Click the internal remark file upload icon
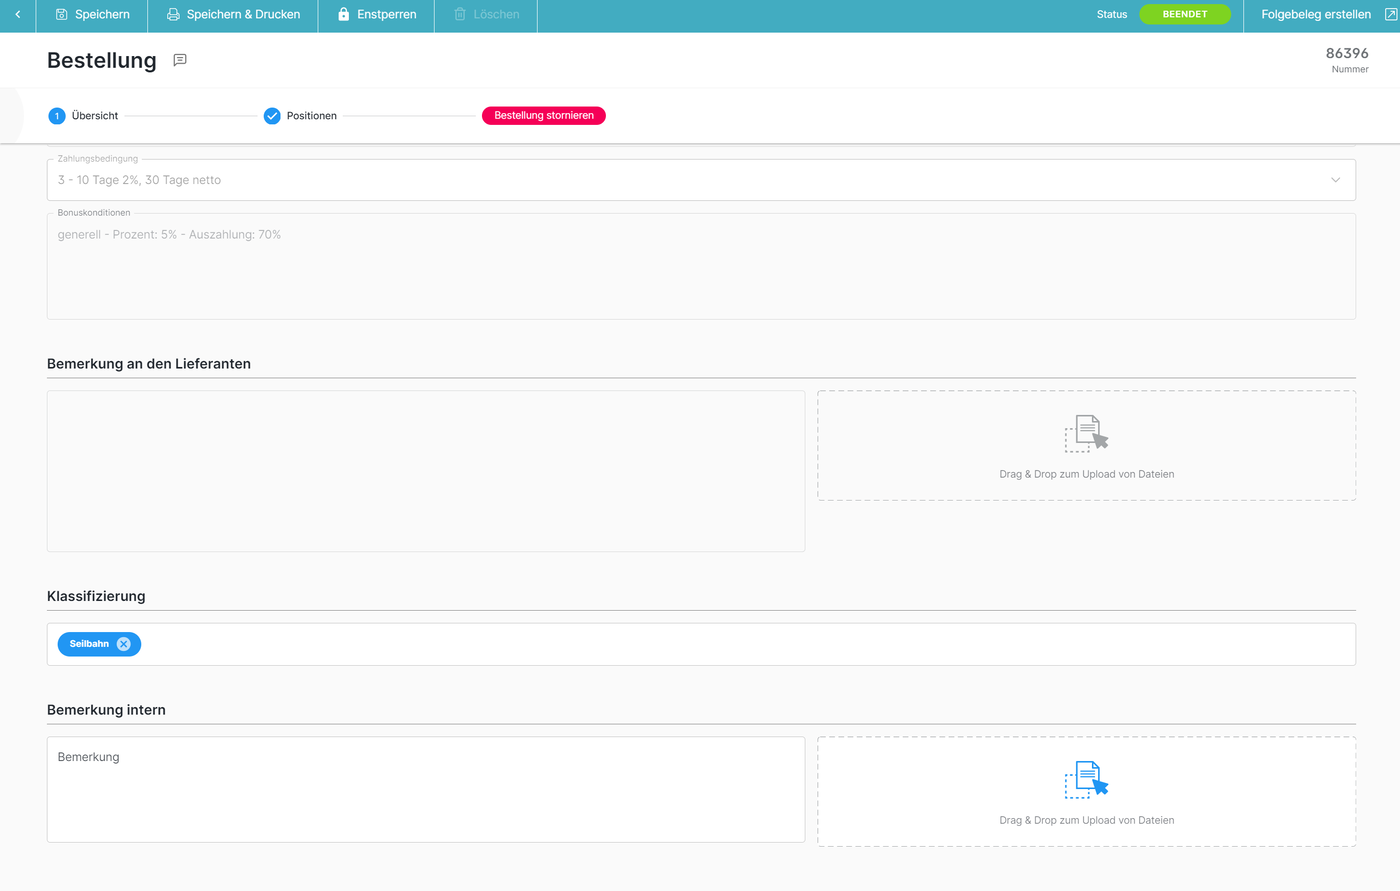Viewport: 1400px width, 891px height. coord(1086,779)
